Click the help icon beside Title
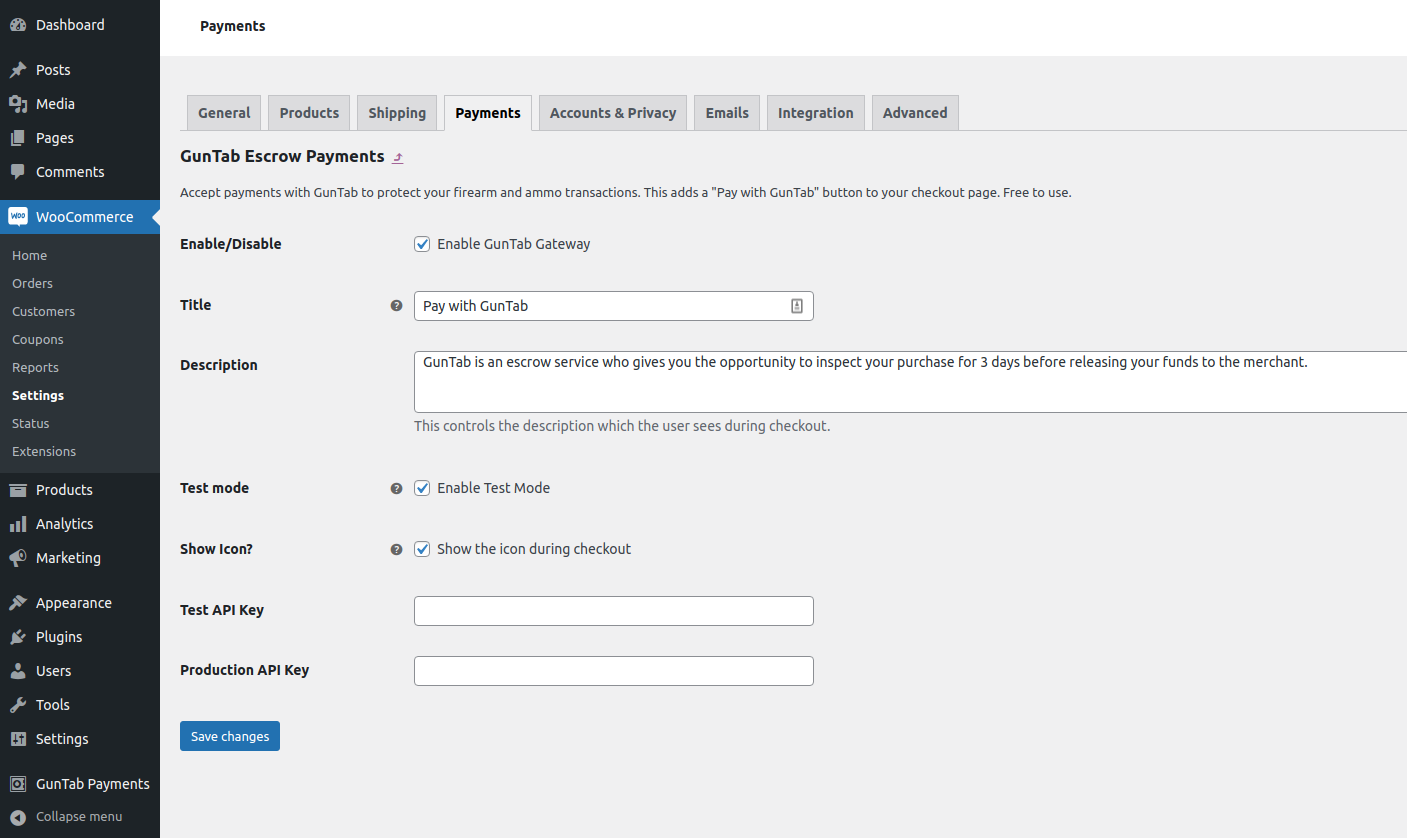Viewport: 1407px width, 838px height. pos(396,306)
